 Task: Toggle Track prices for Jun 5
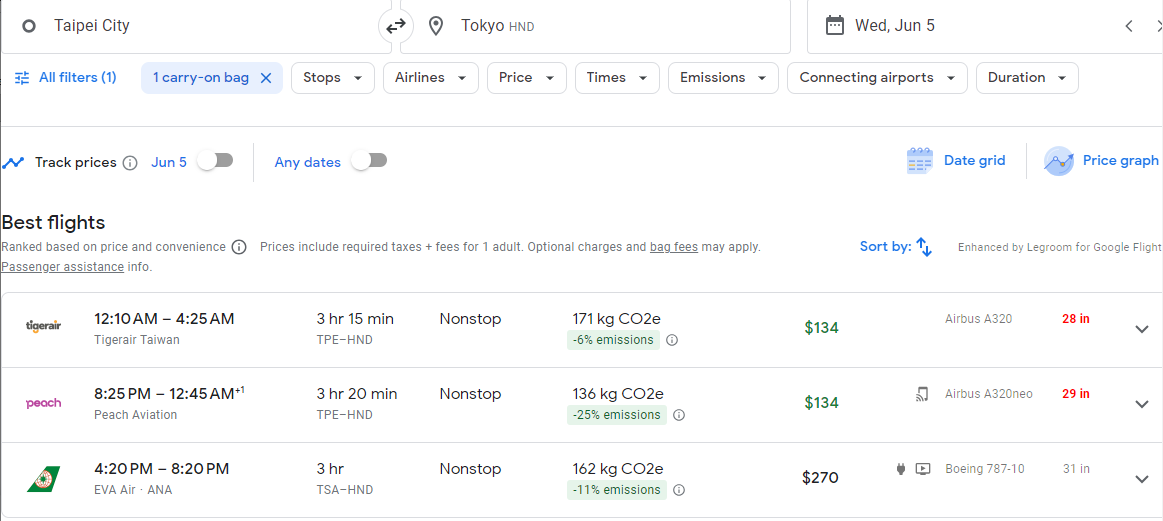[x=215, y=161]
